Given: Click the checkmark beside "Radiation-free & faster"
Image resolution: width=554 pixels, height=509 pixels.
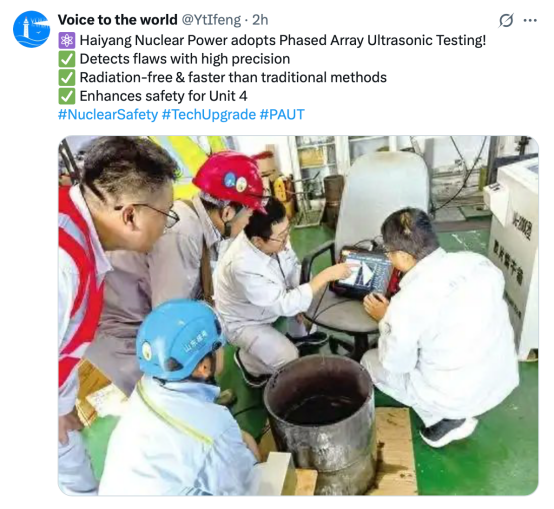Looking at the screenshot, I should click(66, 78).
